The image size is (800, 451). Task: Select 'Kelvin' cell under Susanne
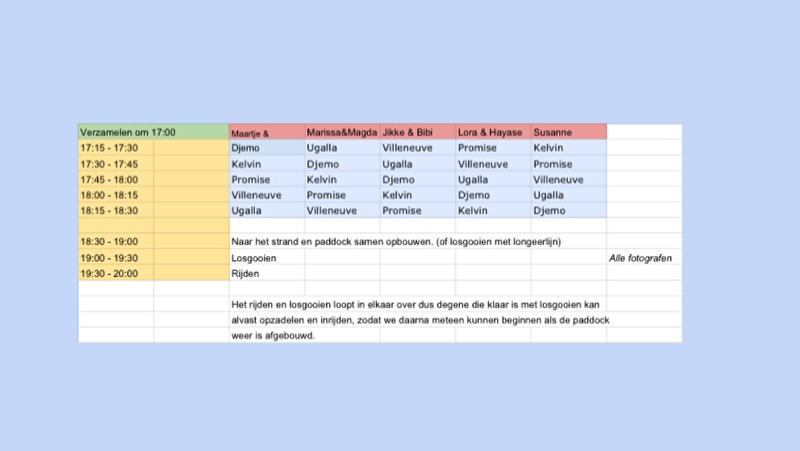[x=569, y=148]
